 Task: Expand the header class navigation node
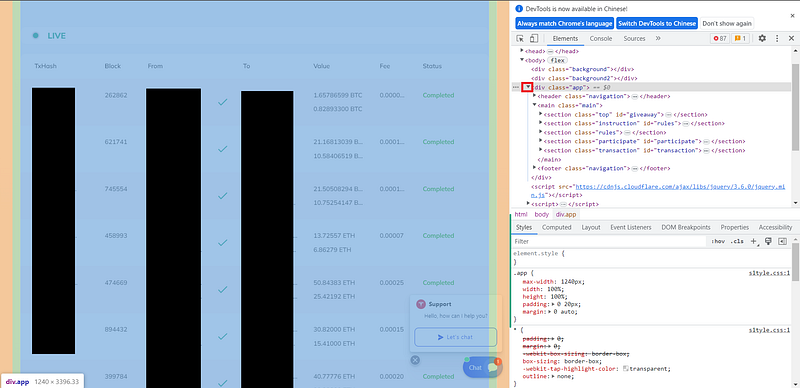(534, 95)
